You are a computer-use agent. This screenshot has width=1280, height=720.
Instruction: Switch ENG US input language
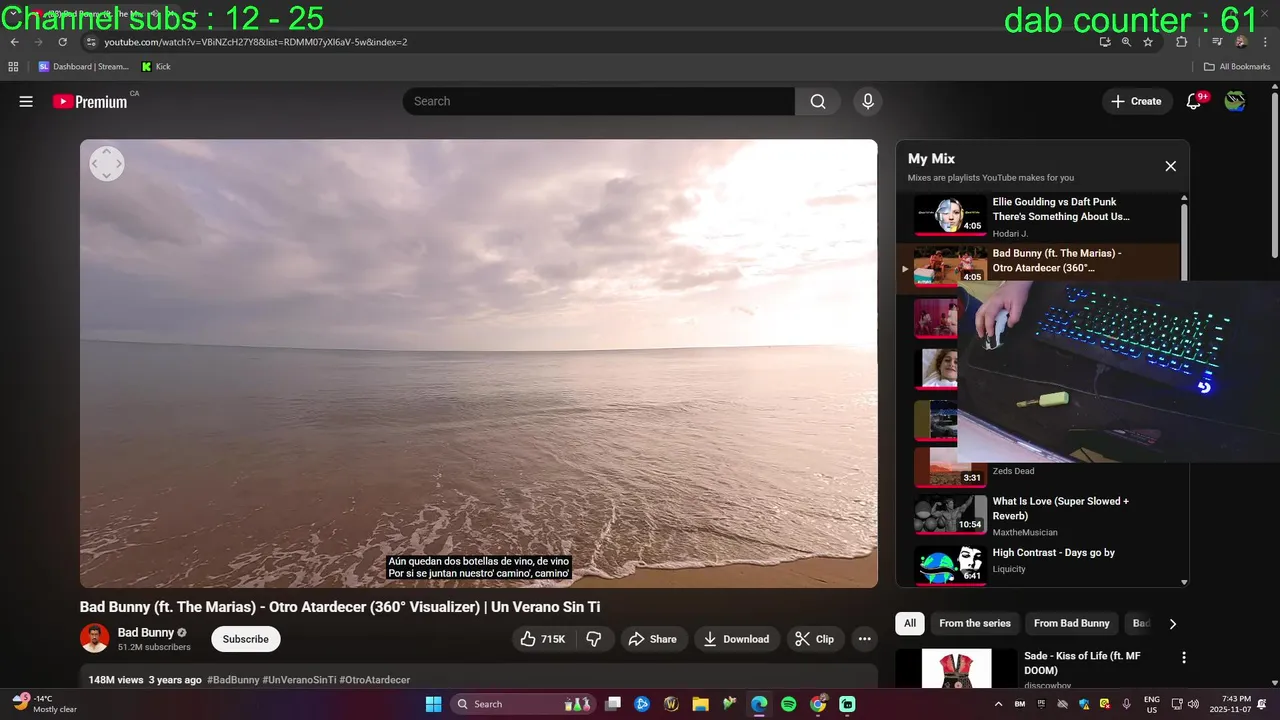point(1152,704)
